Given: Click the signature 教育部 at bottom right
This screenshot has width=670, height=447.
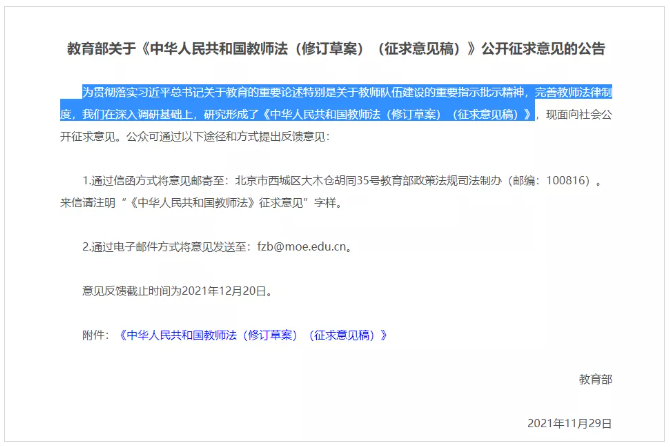Looking at the screenshot, I should (x=595, y=379).
